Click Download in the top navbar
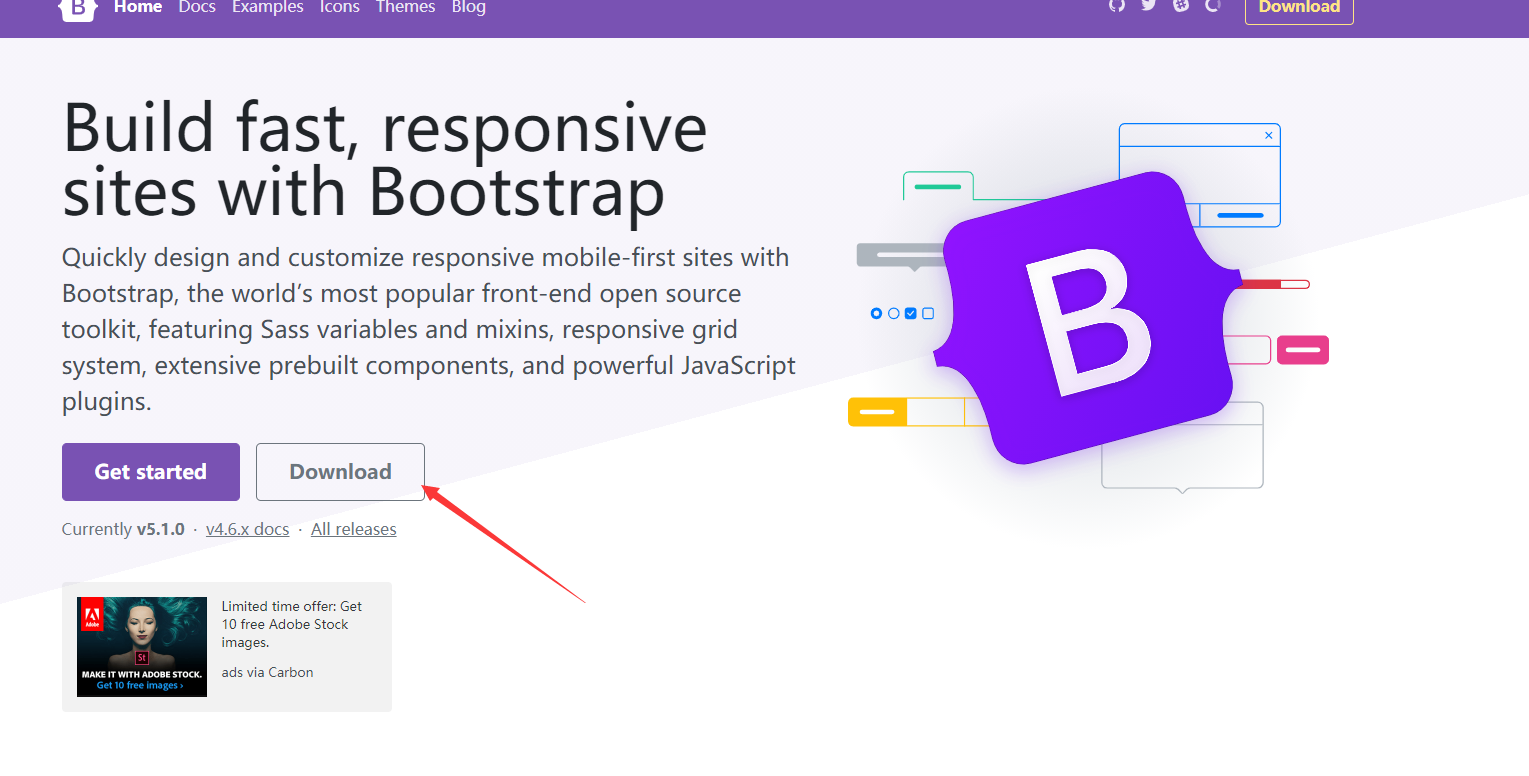 pyautogui.click(x=1298, y=7)
